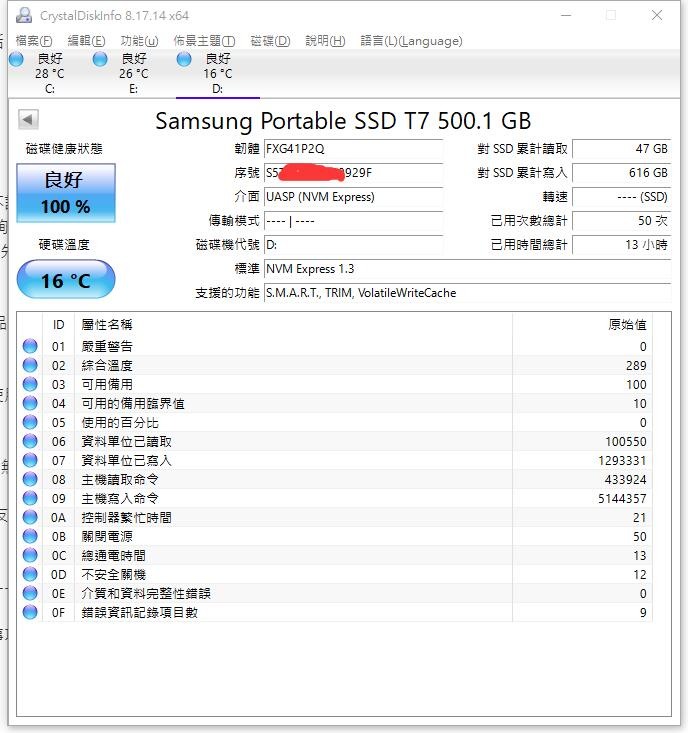Viewport: 688px width, 733px height.
Task: Click status orb for attribute 0B 關閉電源
Action: coord(30,536)
